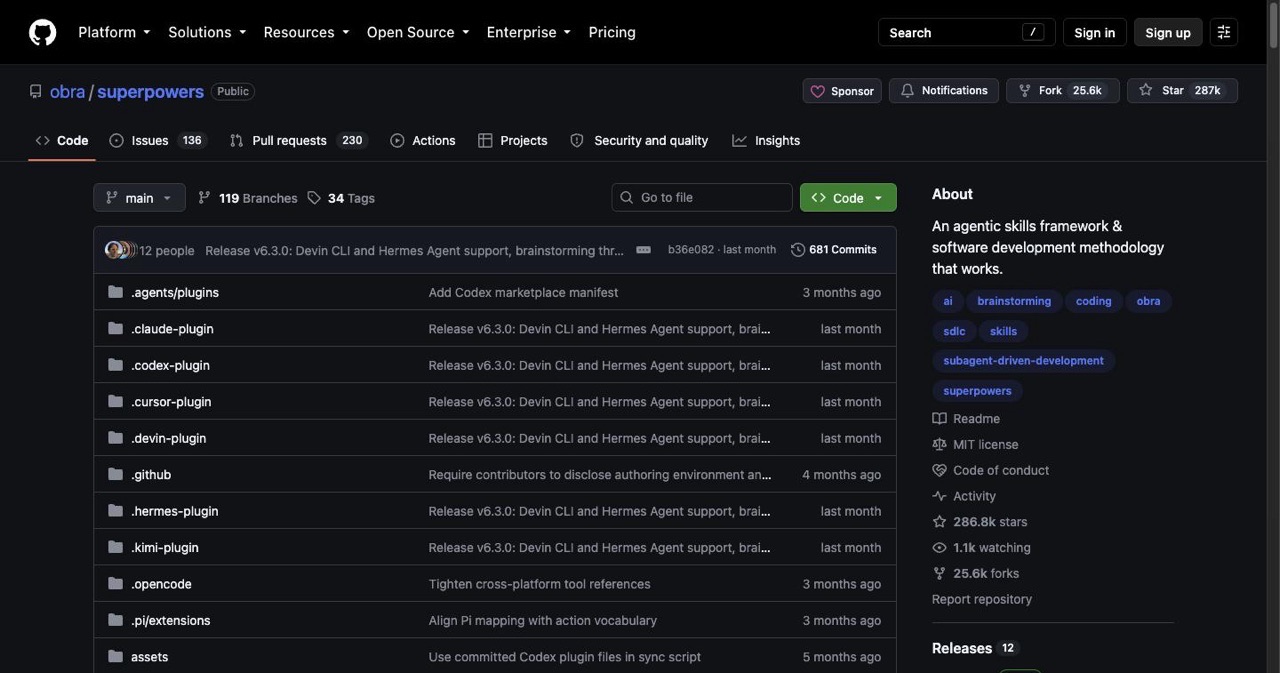The height and width of the screenshot is (673, 1280).
Task: Click Report repository link
Action: pyautogui.click(x=982, y=599)
